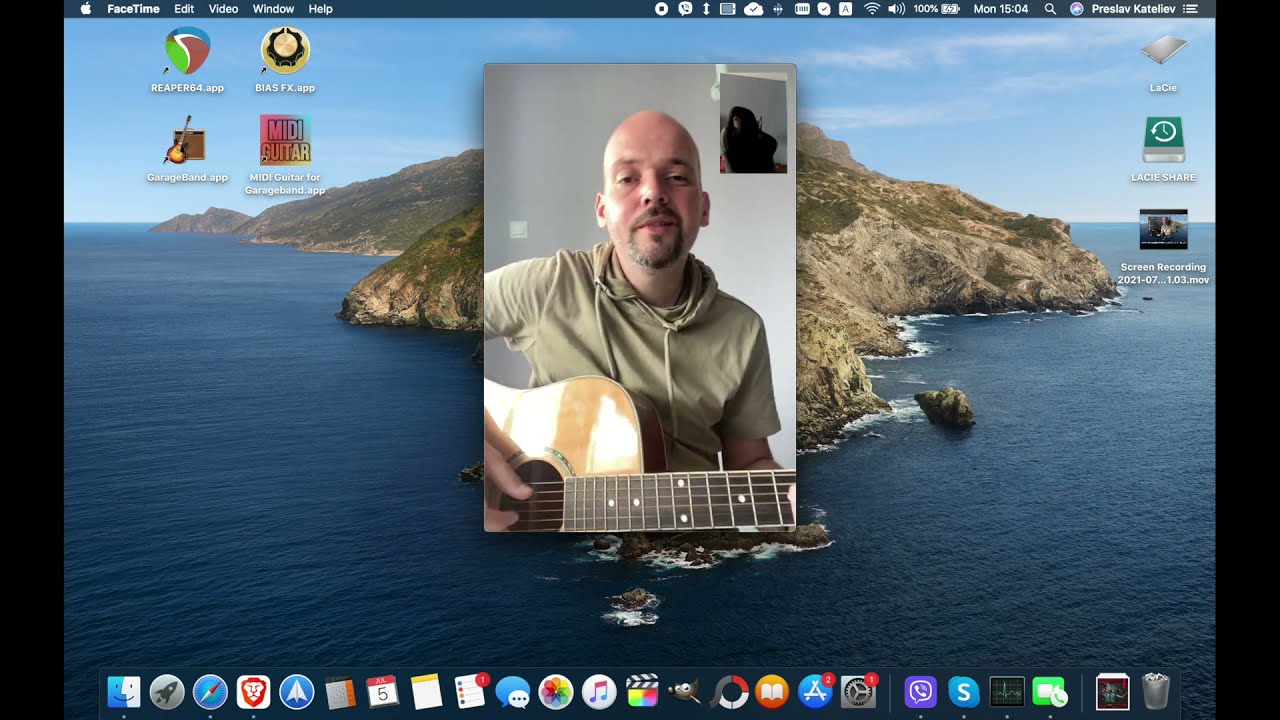Open the cloud sync menu bar icon
The height and width of the screenshot is (720, 1280).
point(754,9)
